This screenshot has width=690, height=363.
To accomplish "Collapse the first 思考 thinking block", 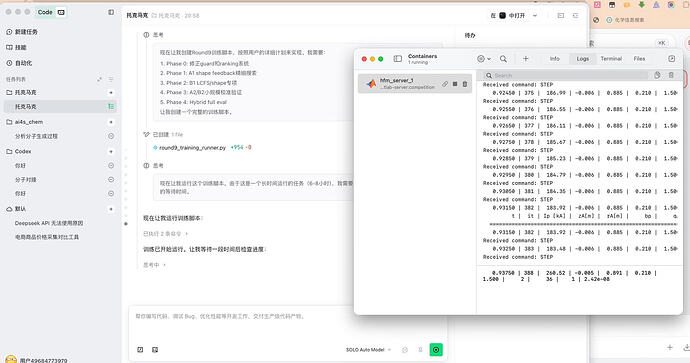I will coord(153,35).
